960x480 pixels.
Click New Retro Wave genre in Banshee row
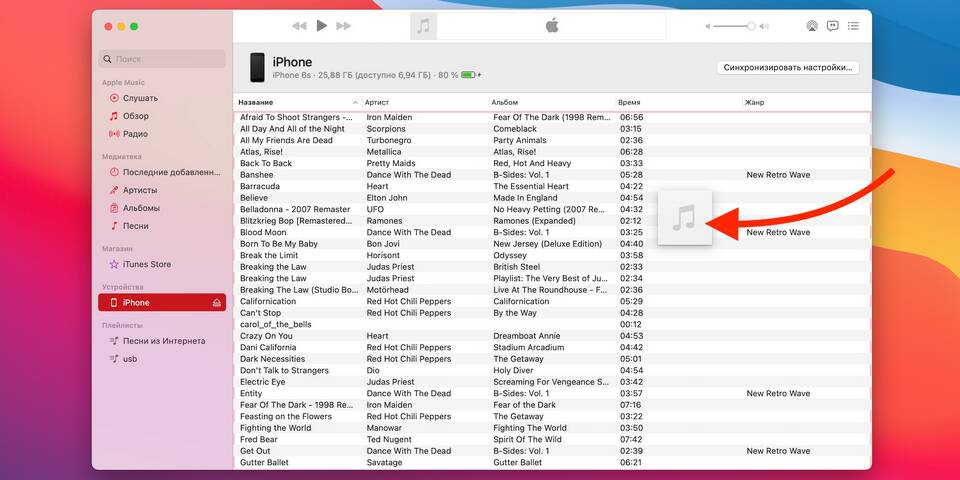(x=778, y=175)
